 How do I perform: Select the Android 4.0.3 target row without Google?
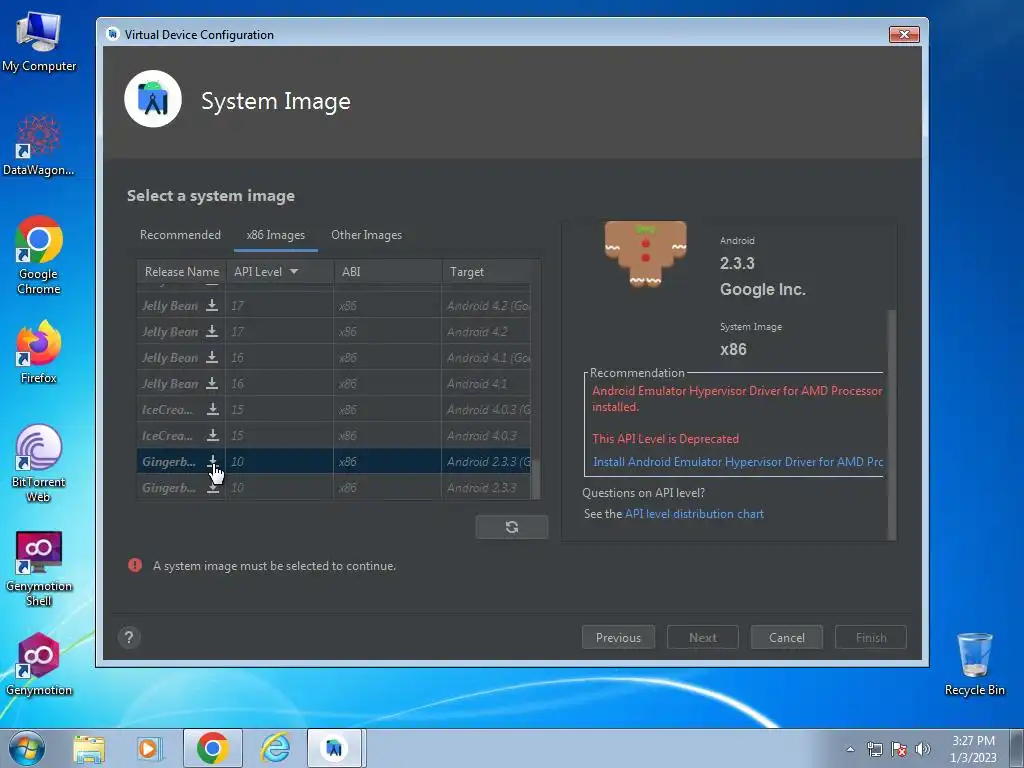(487, 436)
